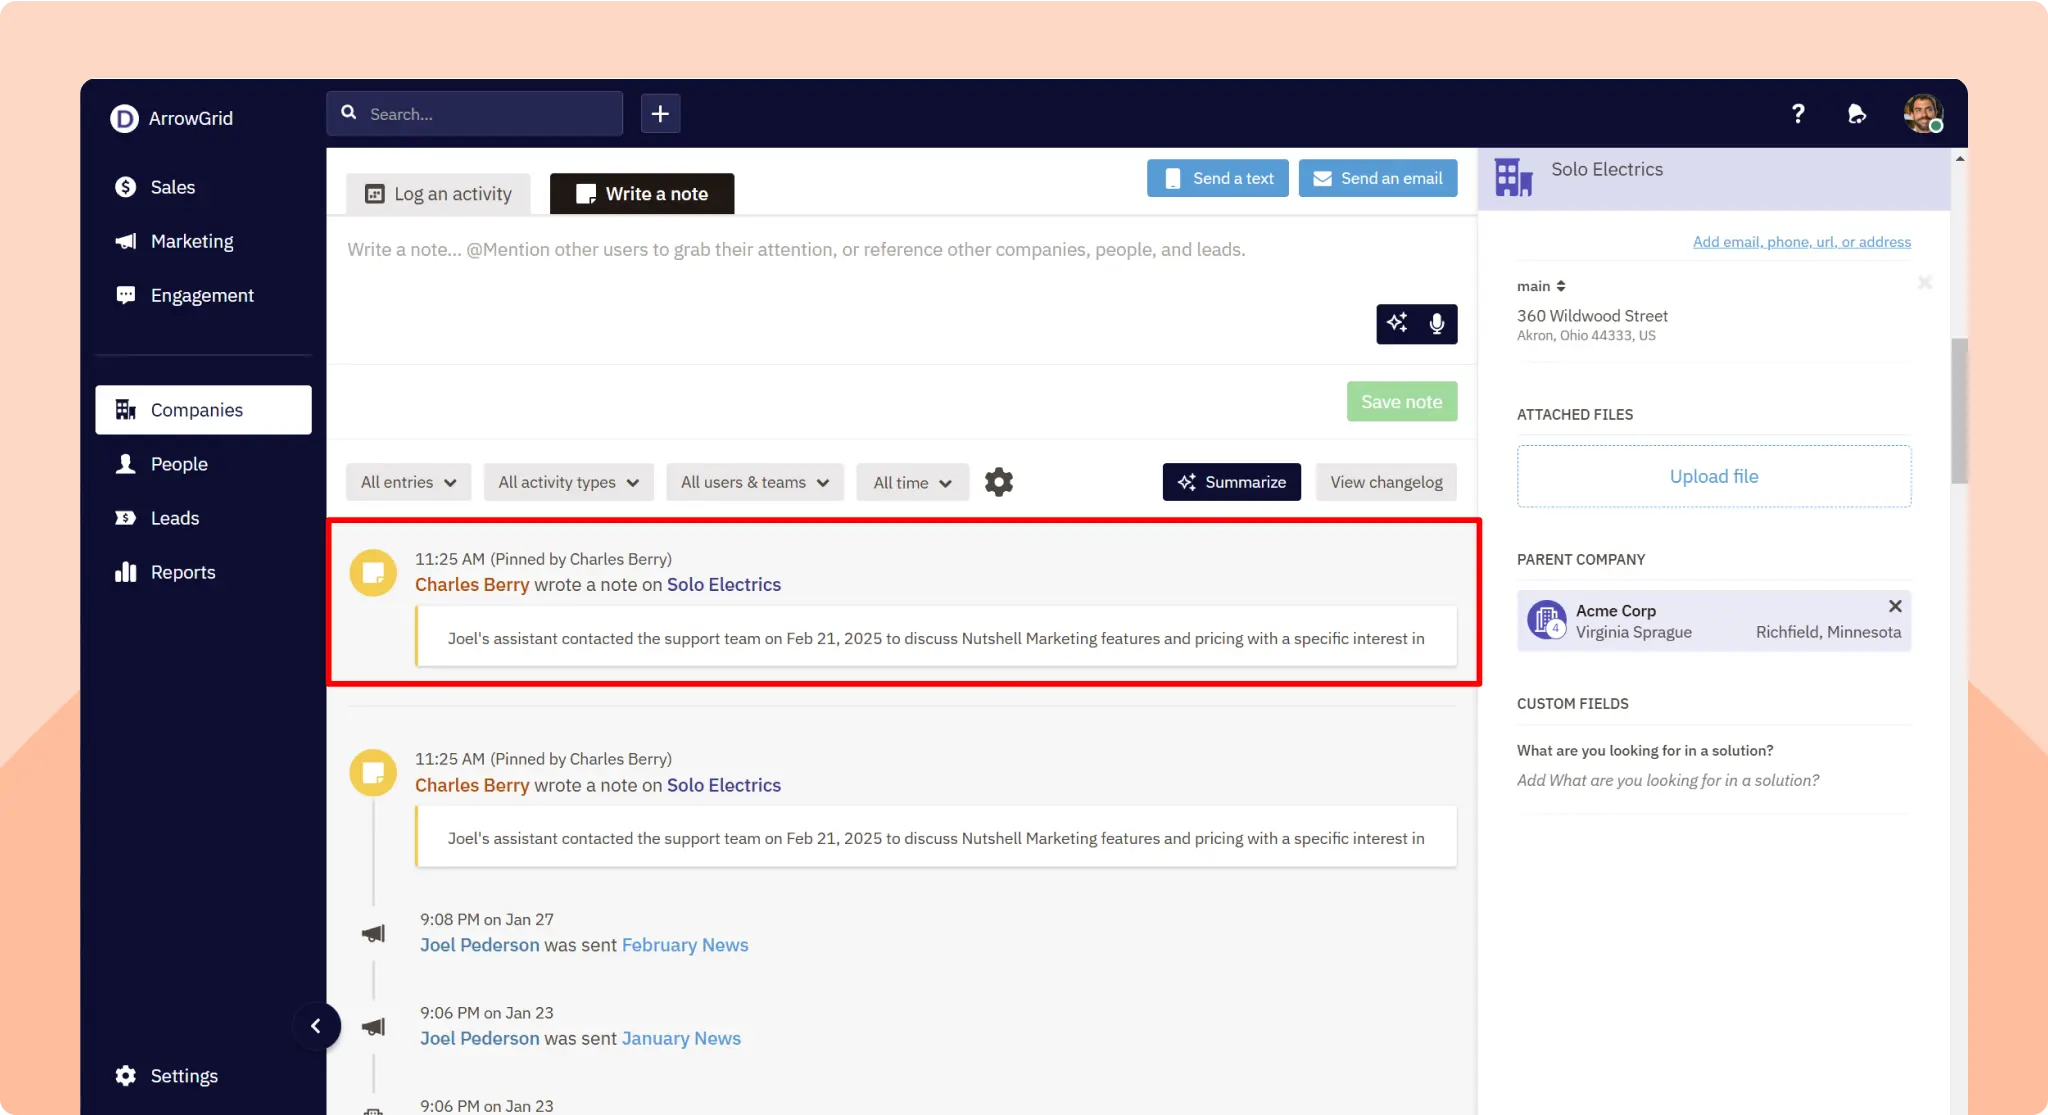Switch to the Log an activity tab

[x=438, y=193]
